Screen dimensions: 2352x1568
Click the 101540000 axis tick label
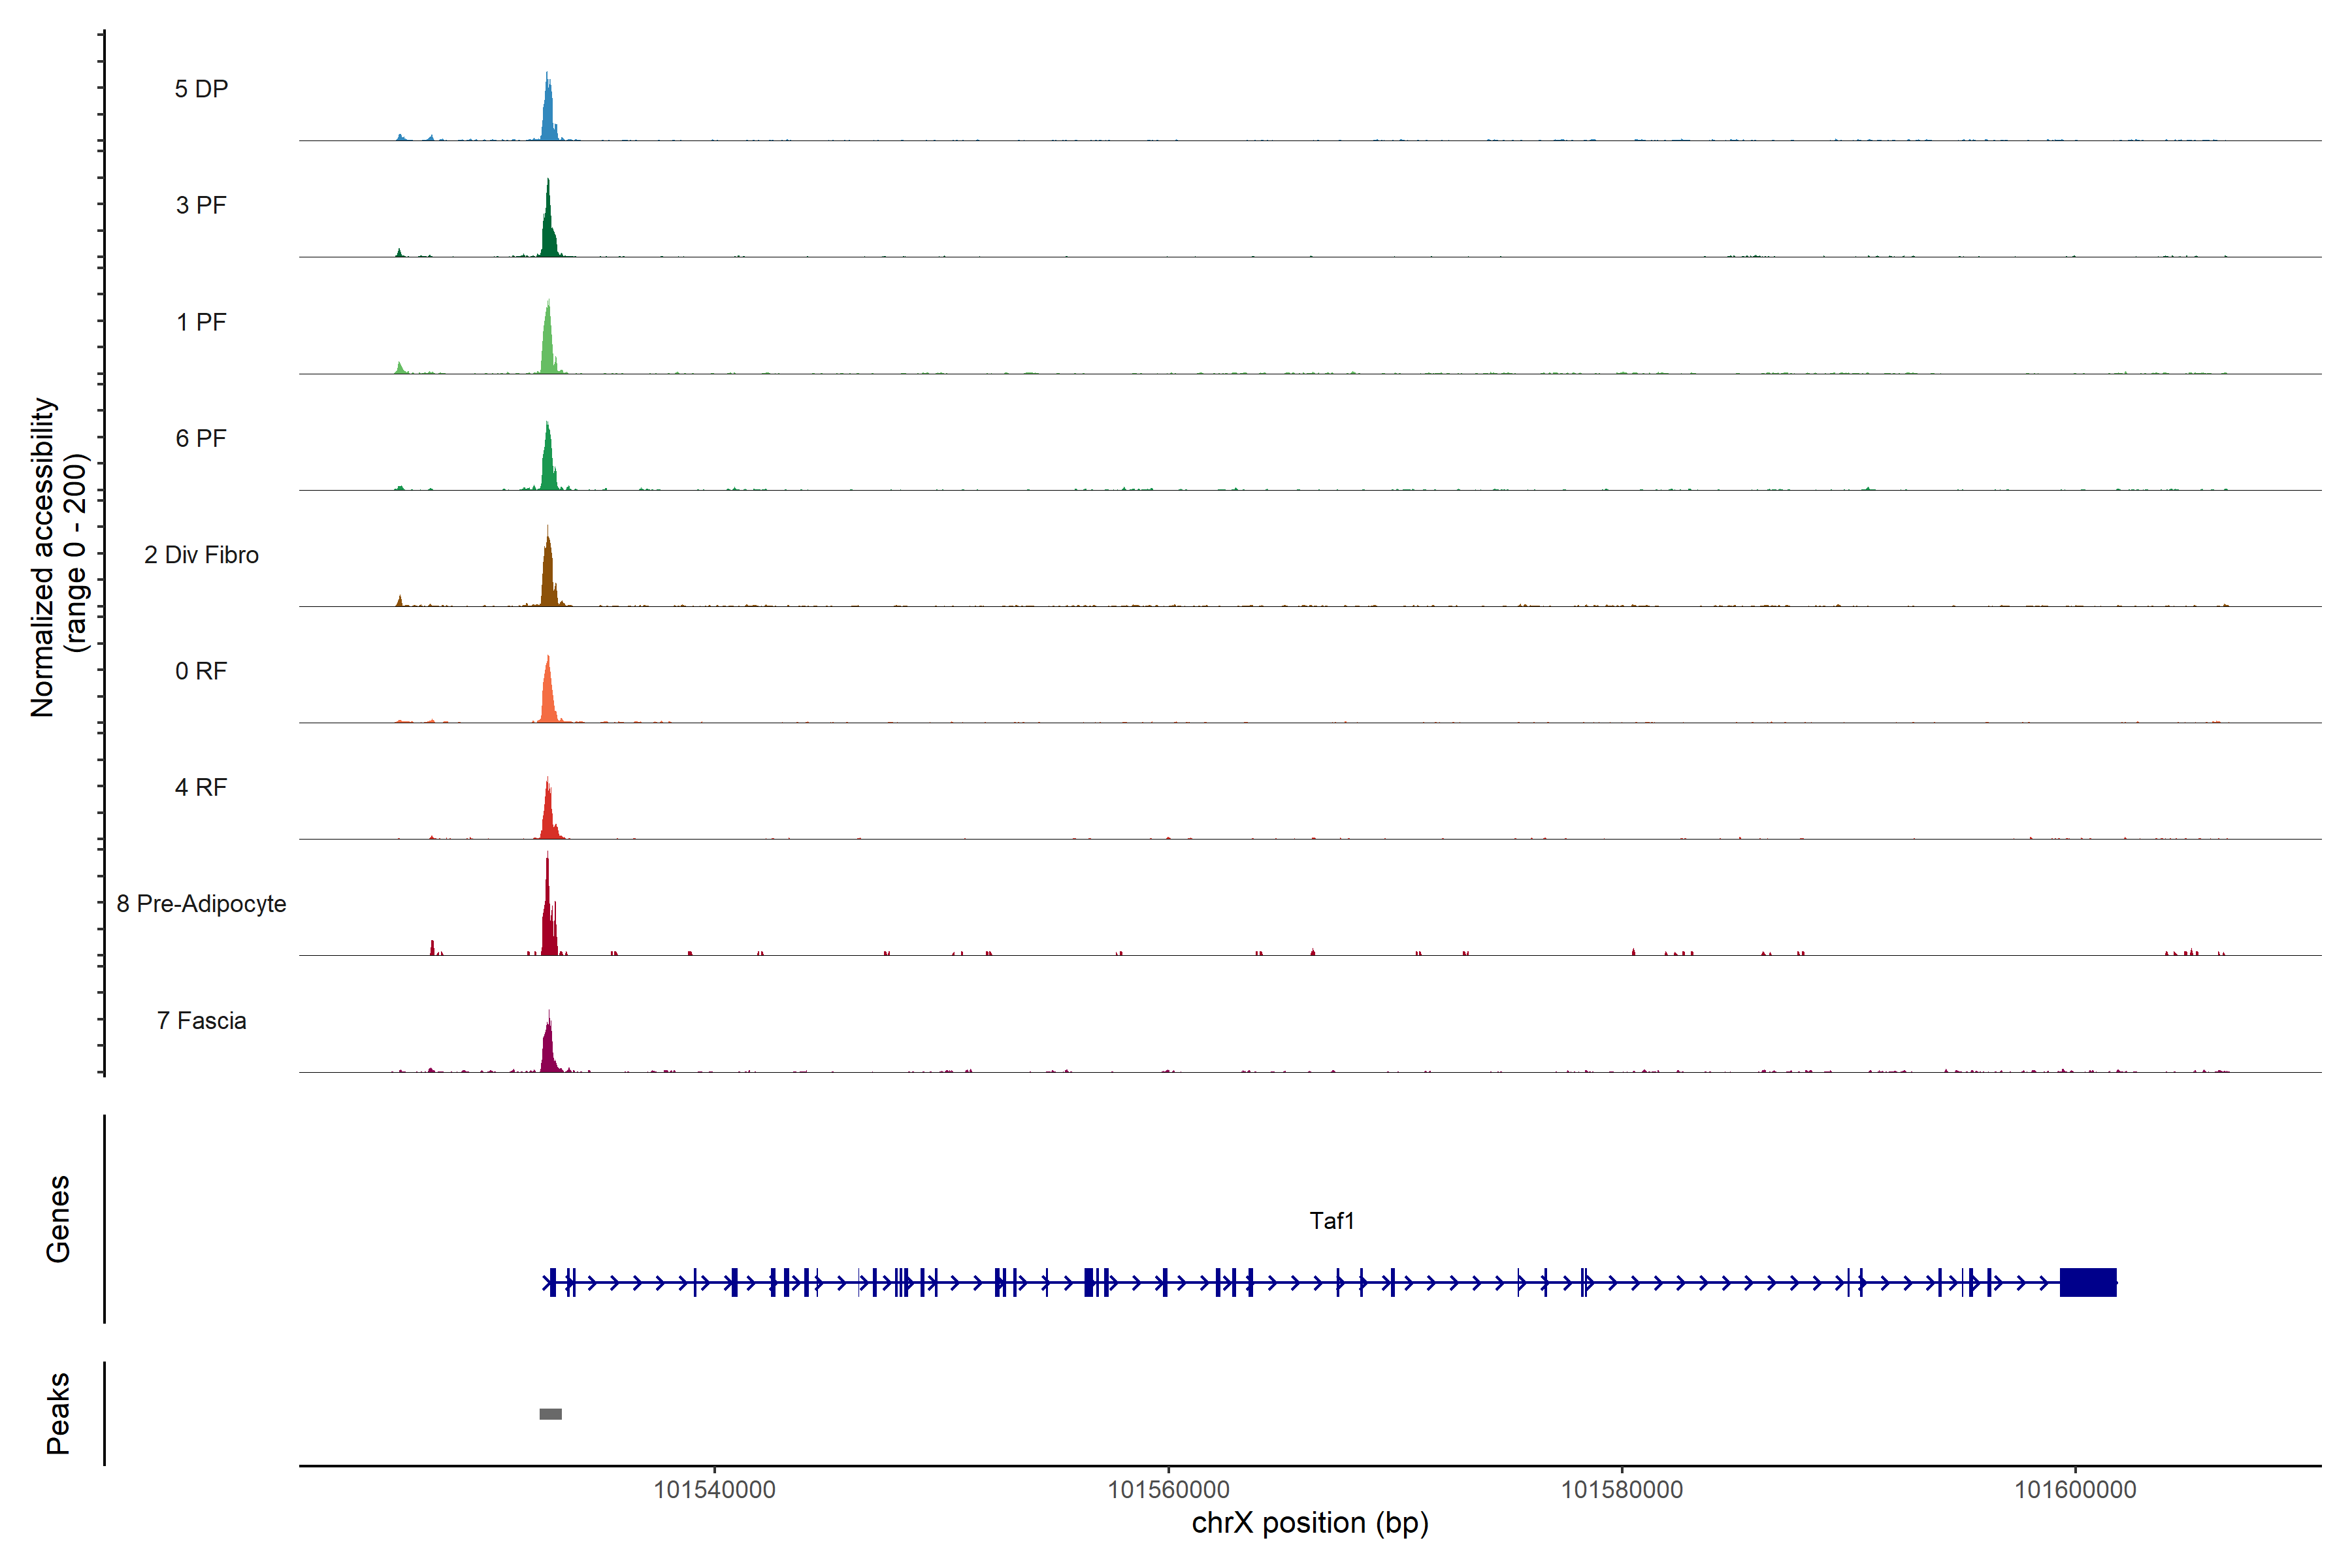pyautogui.click(x=714, y=1490)
